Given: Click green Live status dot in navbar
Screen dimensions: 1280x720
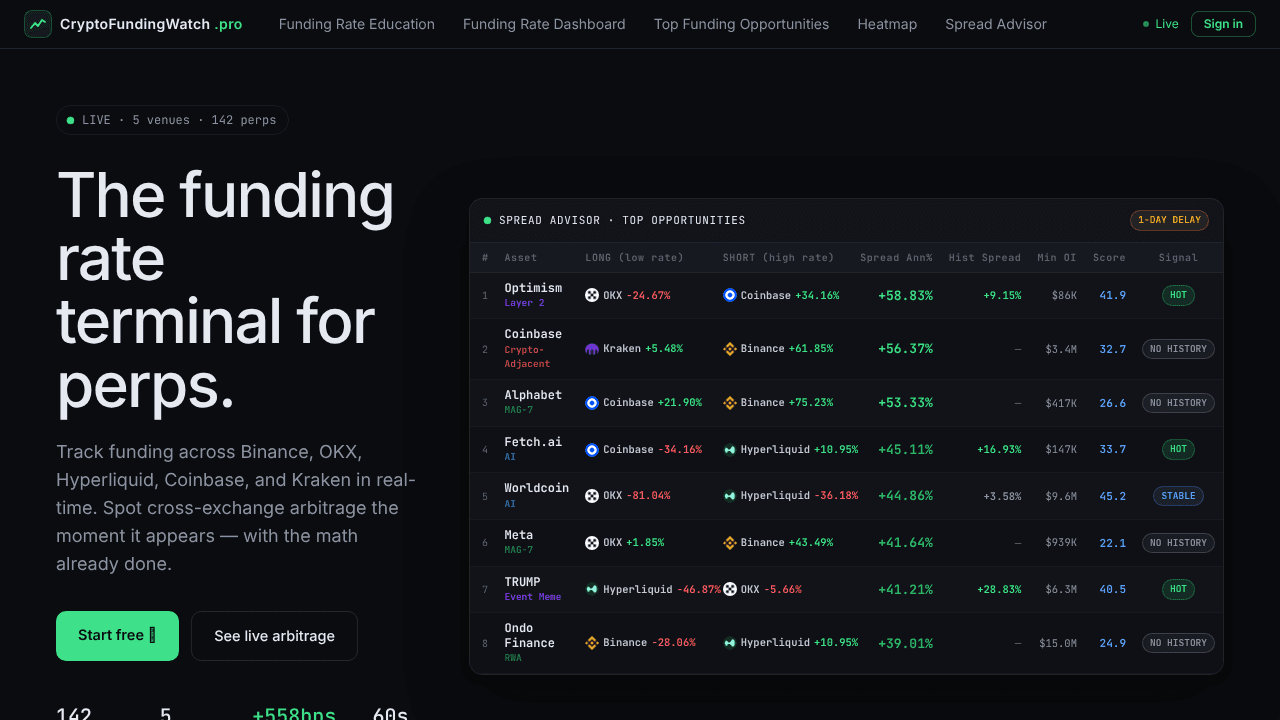Looking at the screenshot, I should pos(1146,24).
